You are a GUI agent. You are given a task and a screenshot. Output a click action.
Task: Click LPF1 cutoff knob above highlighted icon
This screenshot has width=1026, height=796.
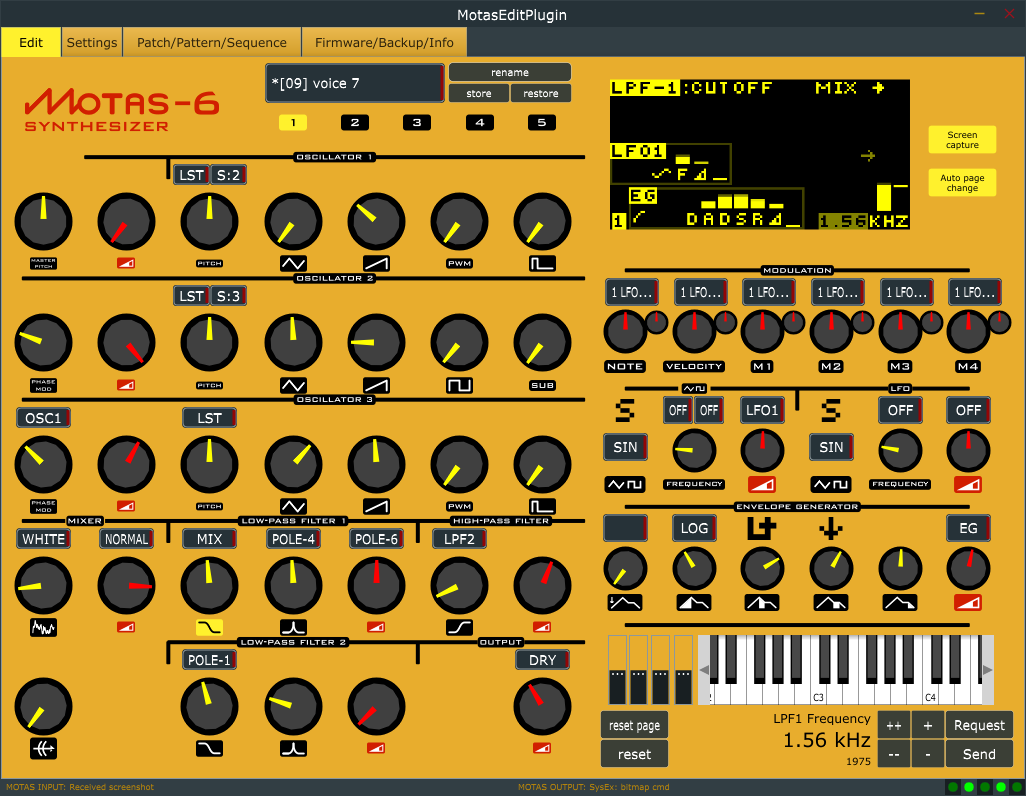(209, 585)
